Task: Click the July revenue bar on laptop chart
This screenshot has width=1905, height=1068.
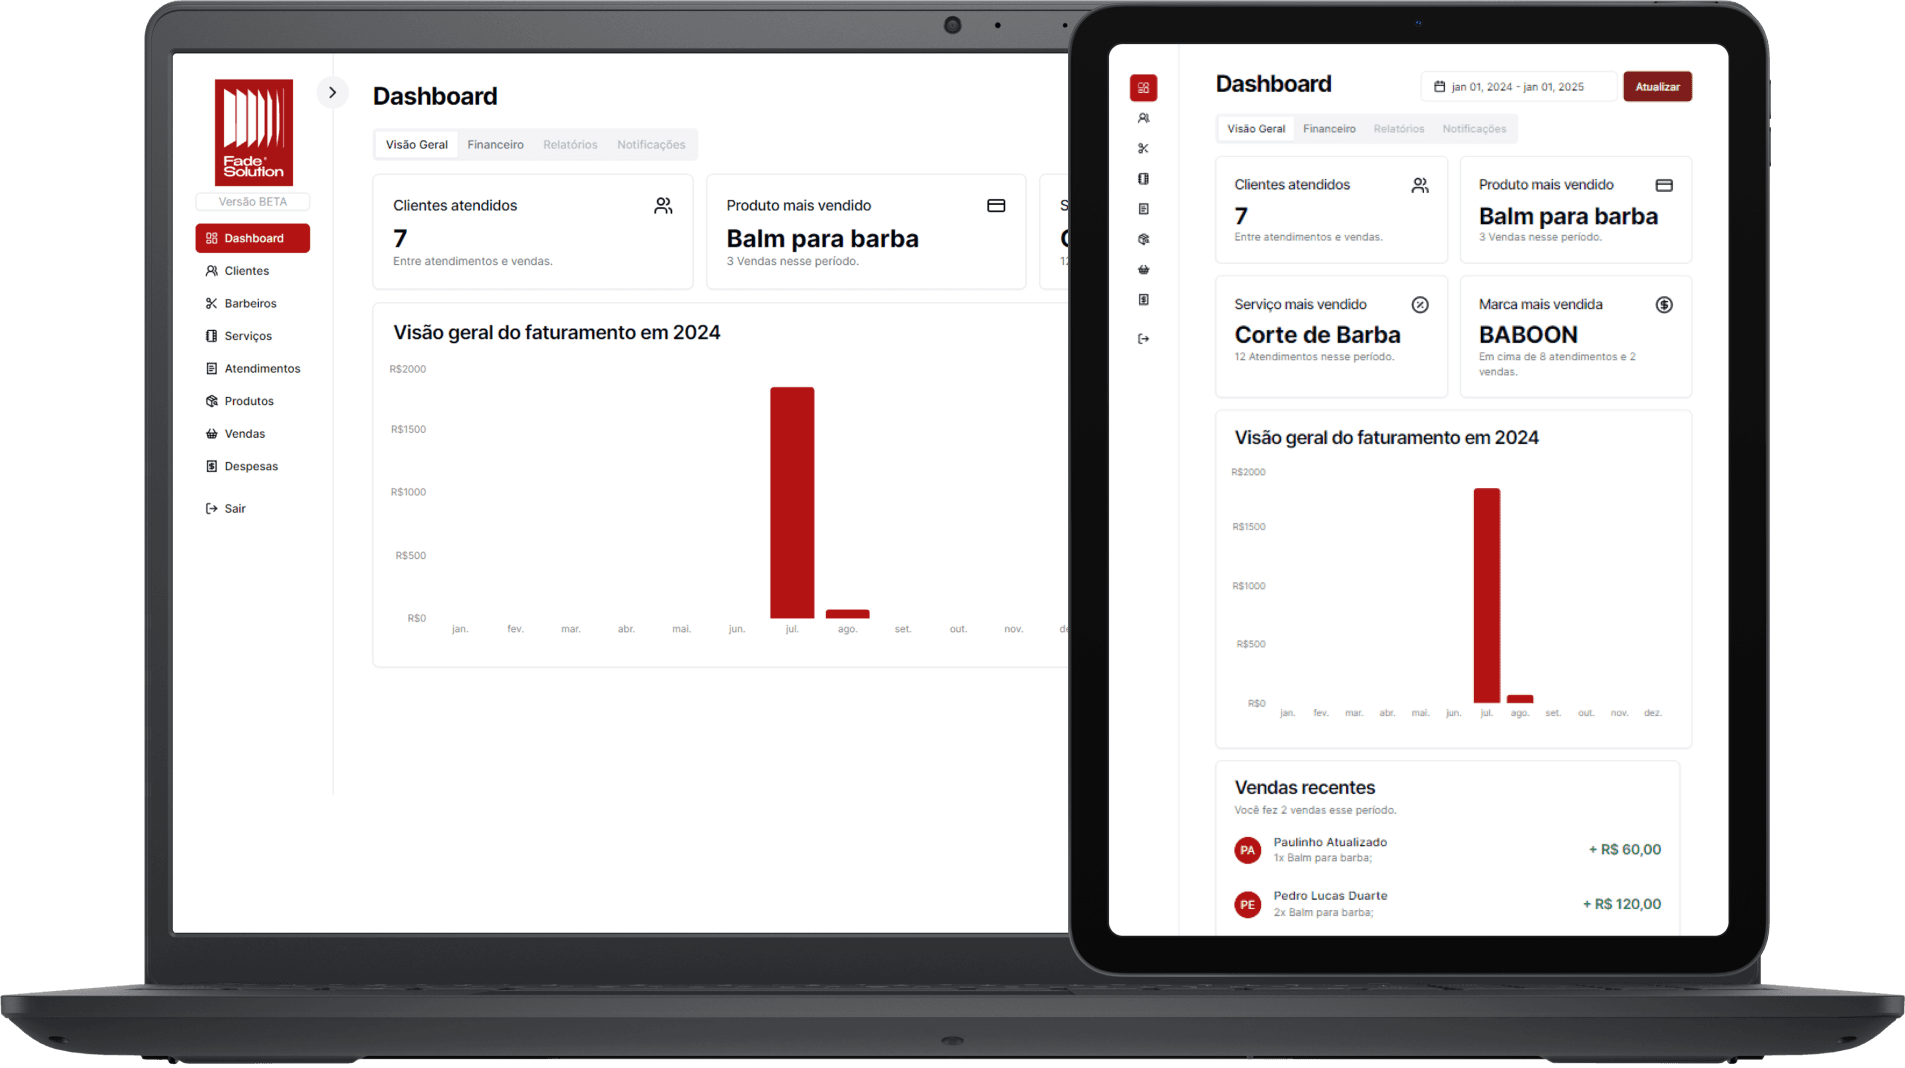Action: 792,502
